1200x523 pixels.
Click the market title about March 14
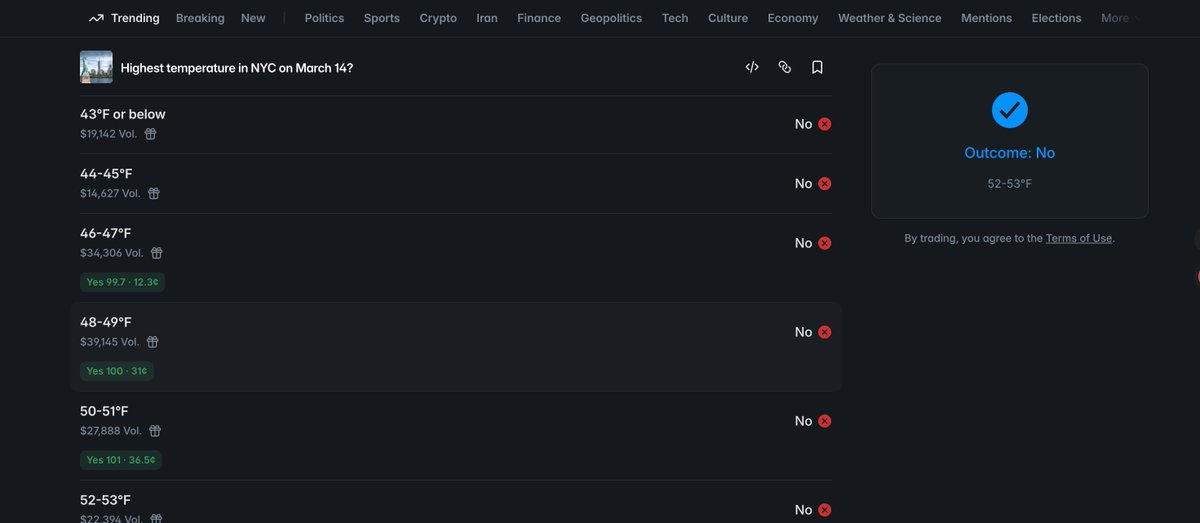click(237, 68)
